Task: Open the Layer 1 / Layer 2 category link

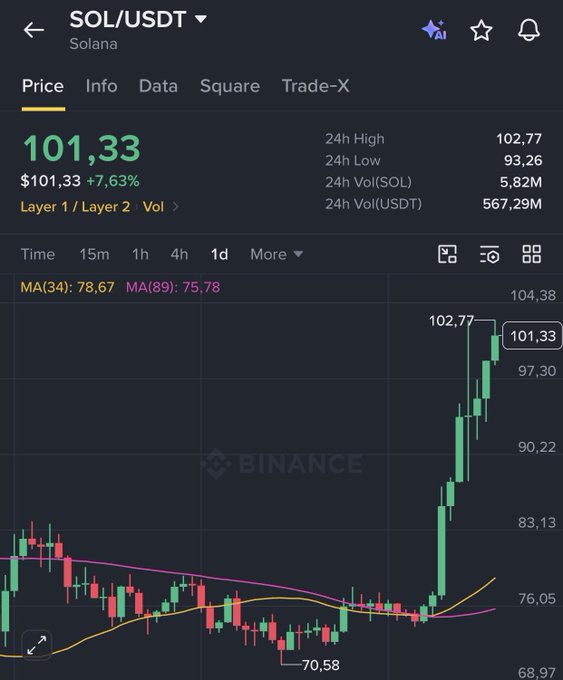Action: click(x=75, y=207)
